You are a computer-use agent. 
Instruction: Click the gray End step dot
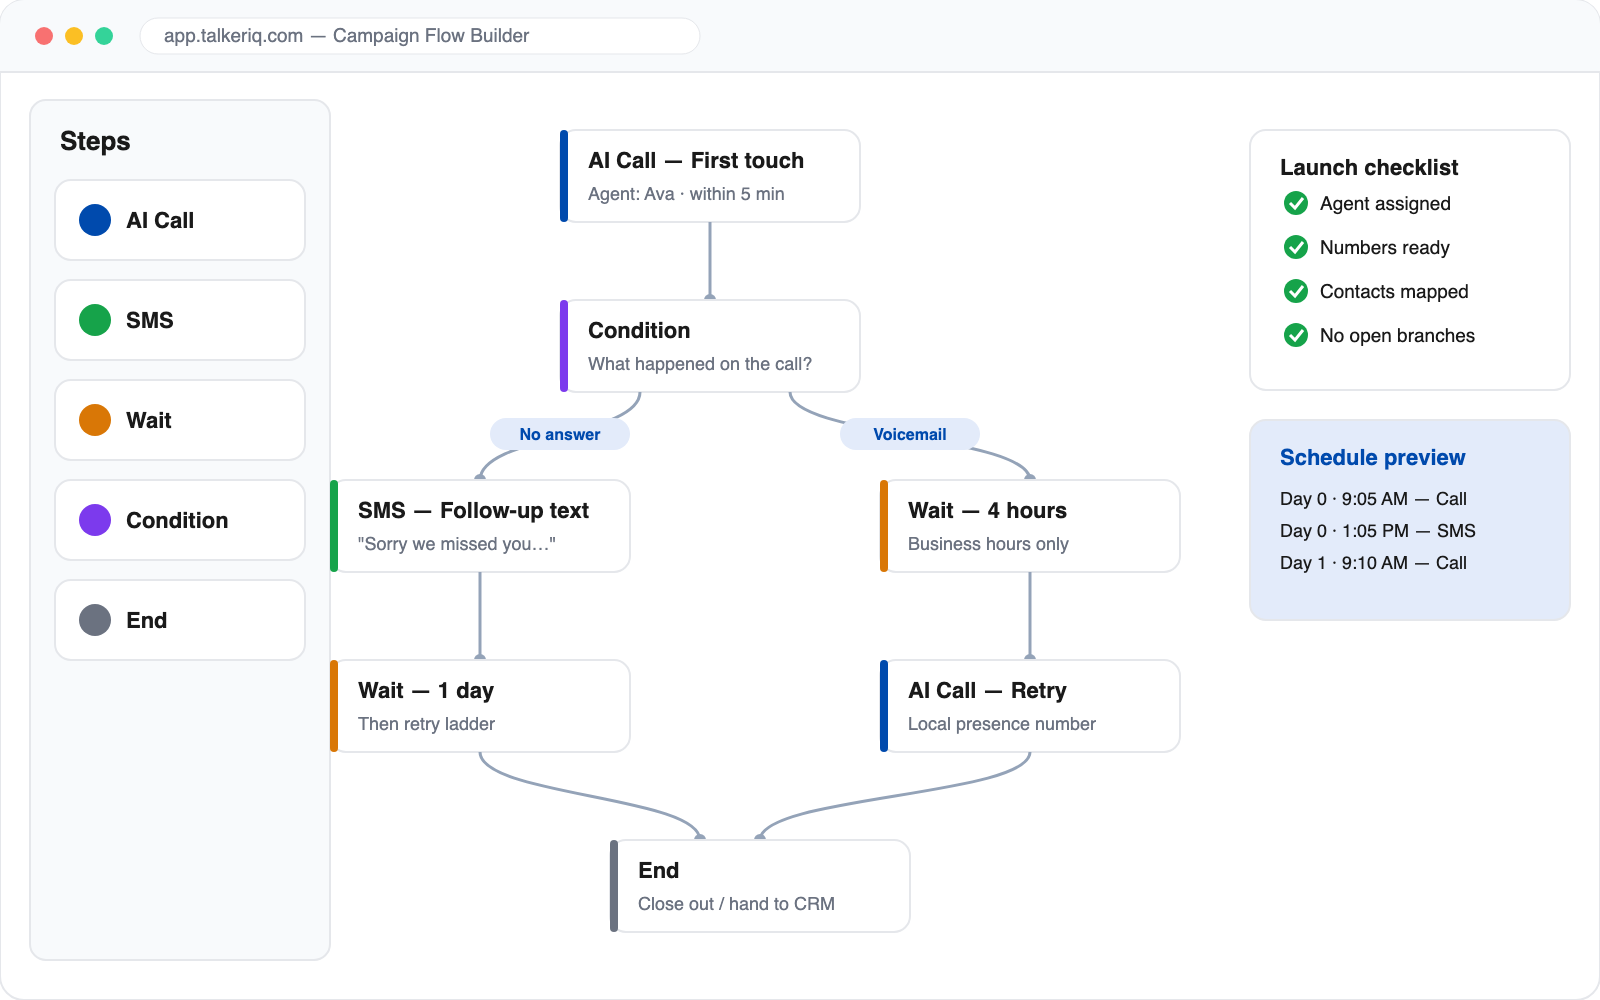[x=95, y=620]
